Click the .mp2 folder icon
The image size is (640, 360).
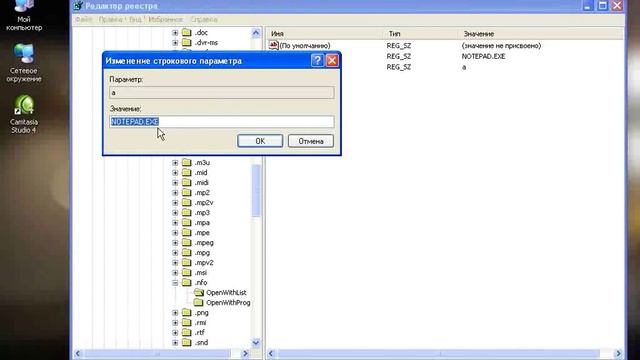(187, 192)
